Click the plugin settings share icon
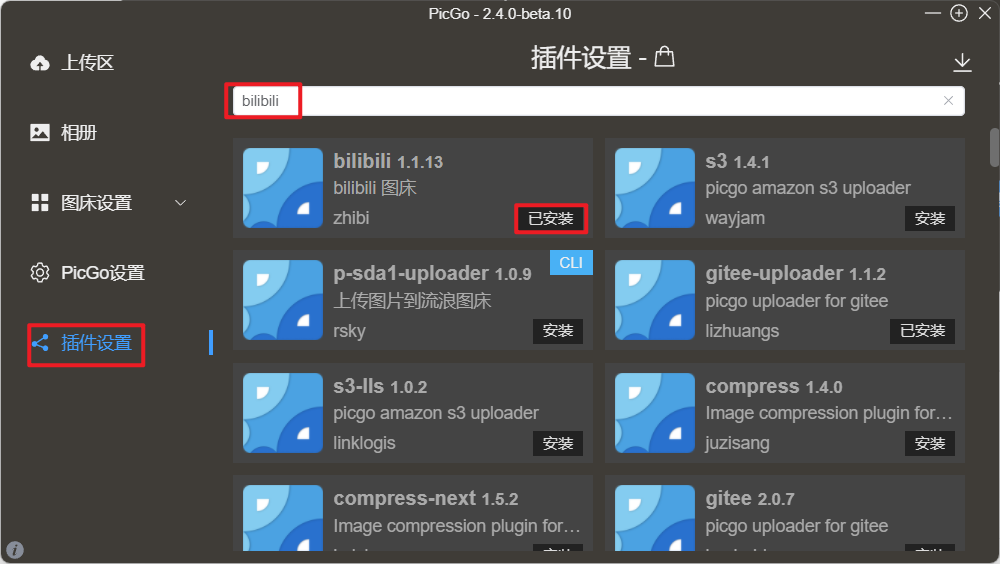 [40, 343]
